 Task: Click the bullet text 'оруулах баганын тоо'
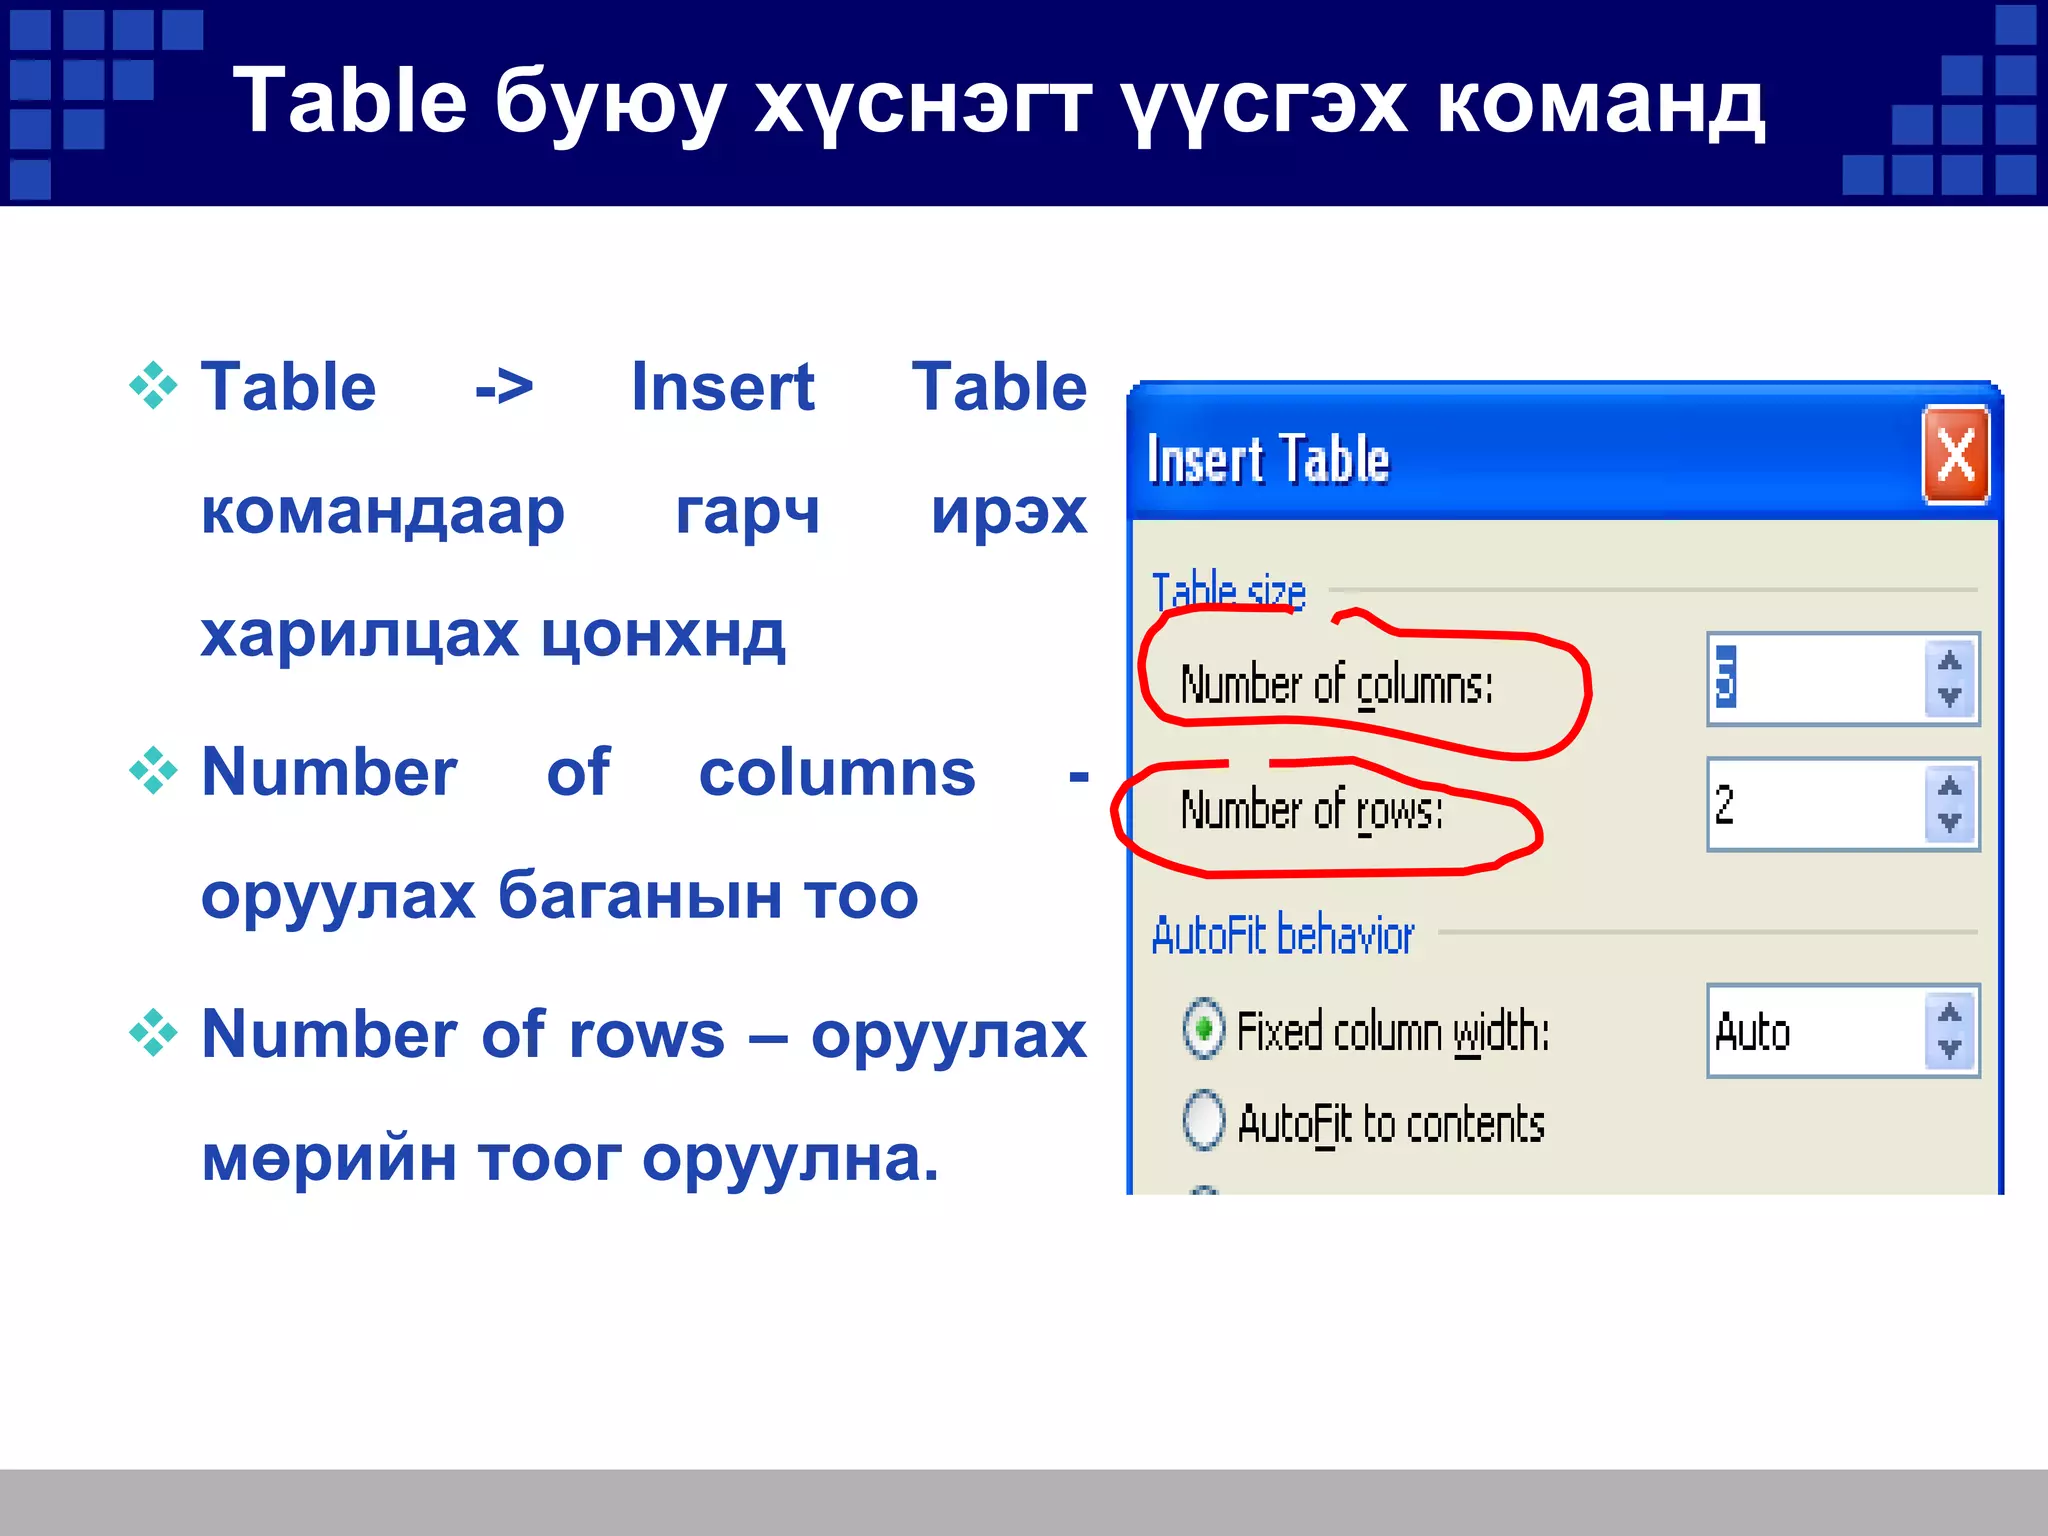[x=559, y=895]
